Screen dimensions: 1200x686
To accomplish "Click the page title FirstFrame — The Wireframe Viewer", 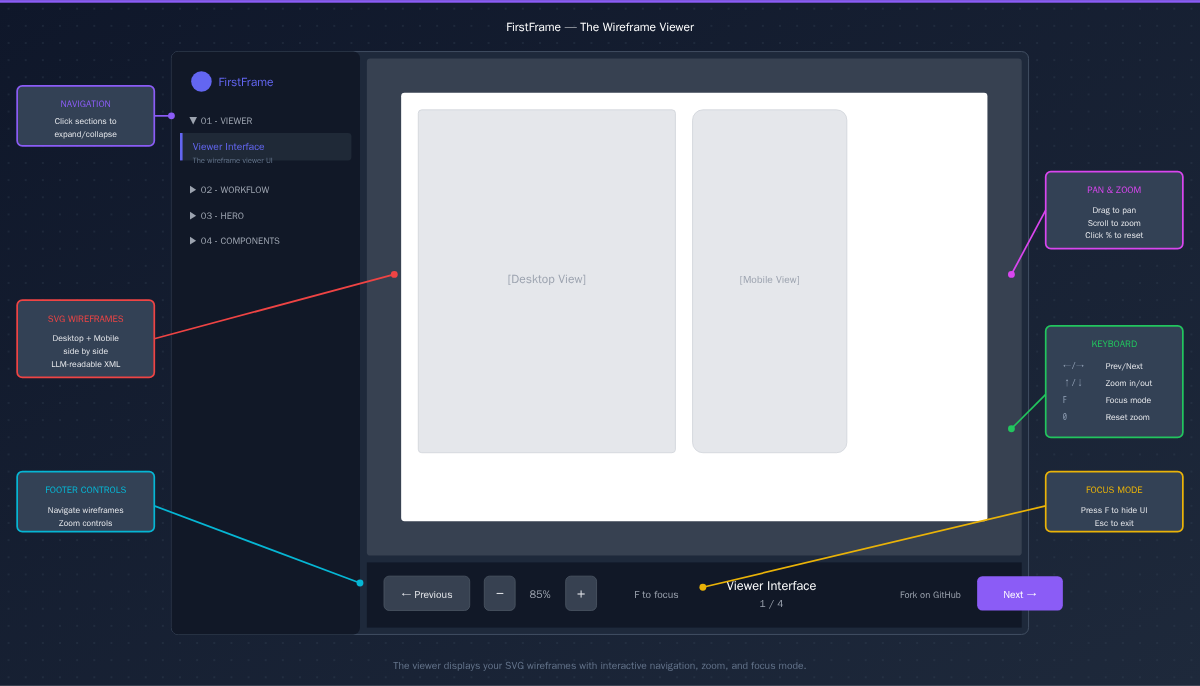I will click(600, 27).
